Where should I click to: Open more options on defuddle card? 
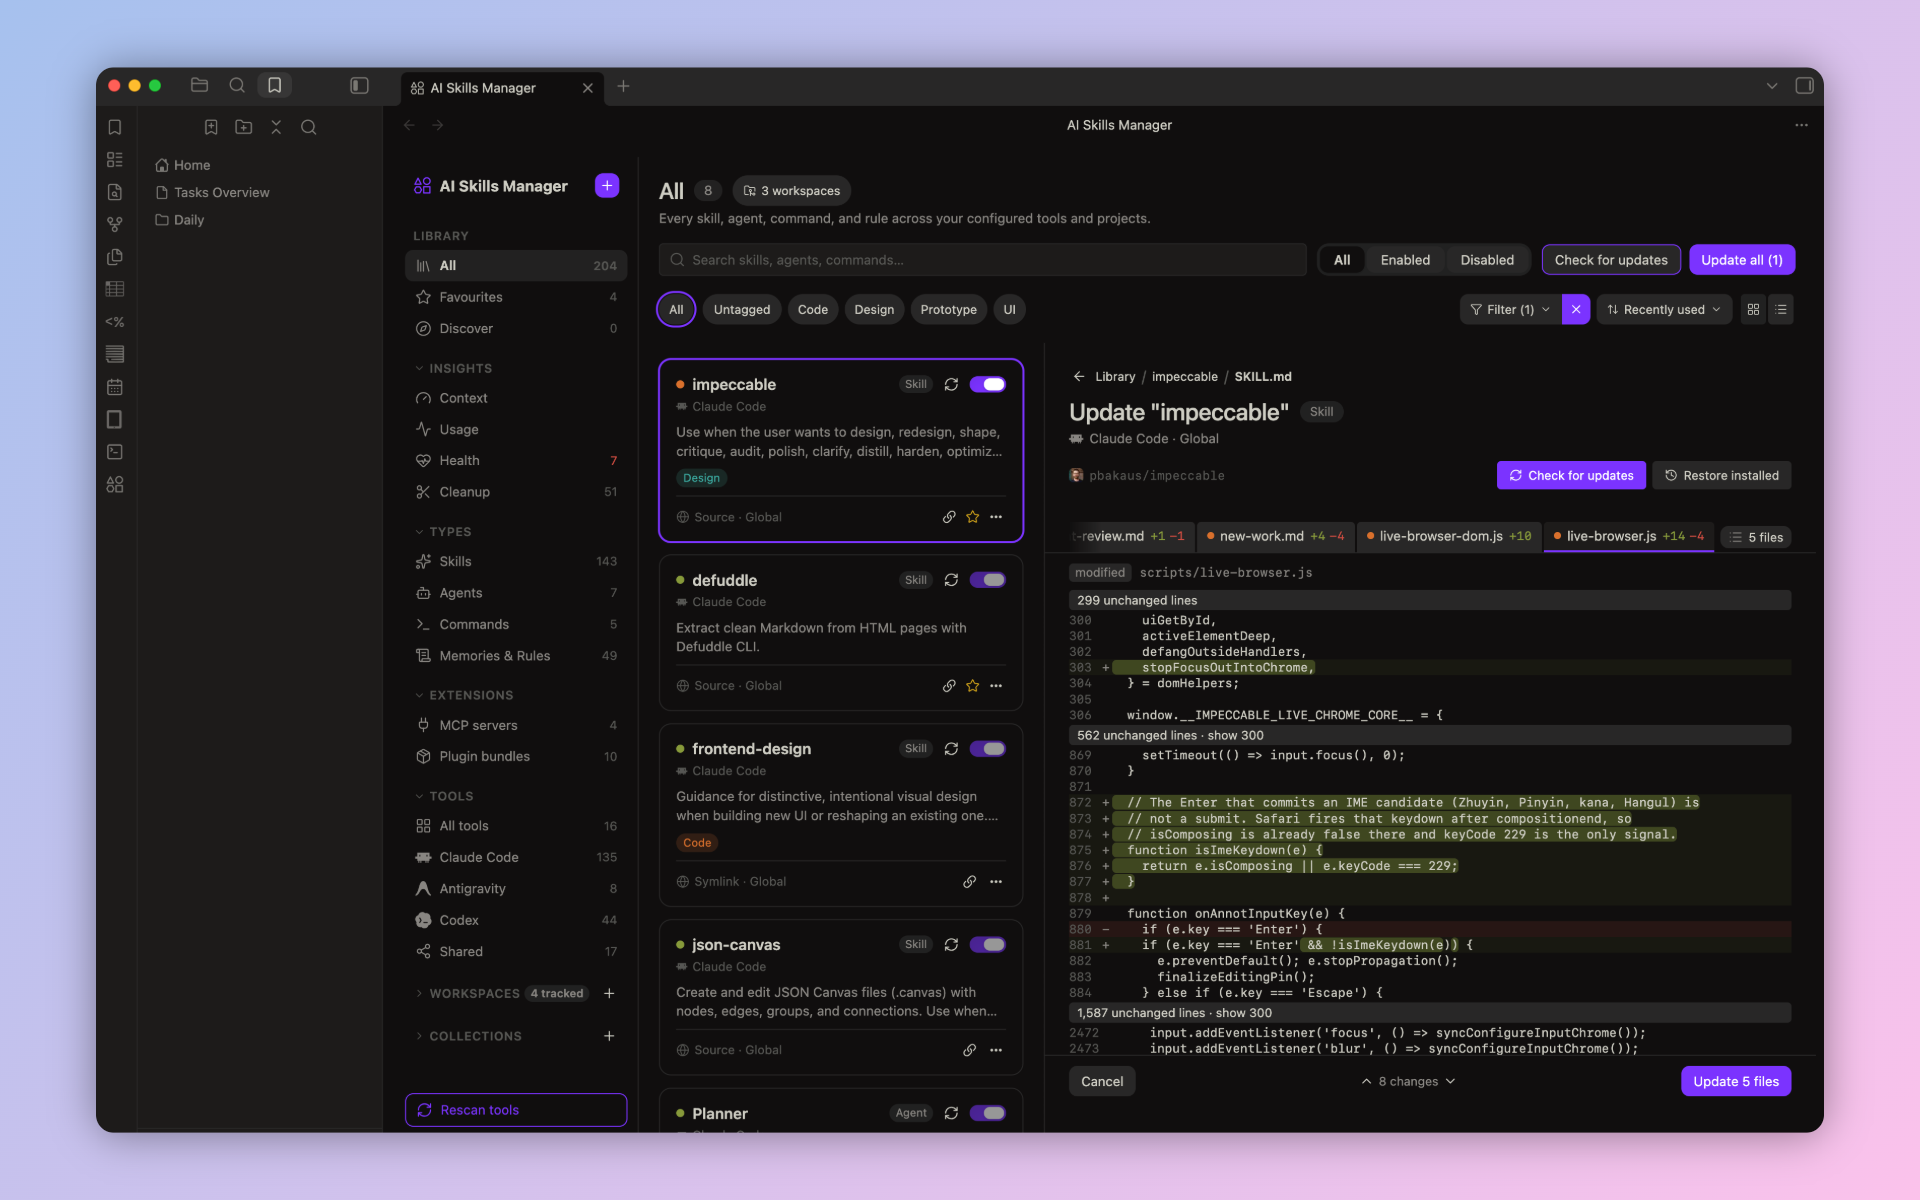click(996, 686)
